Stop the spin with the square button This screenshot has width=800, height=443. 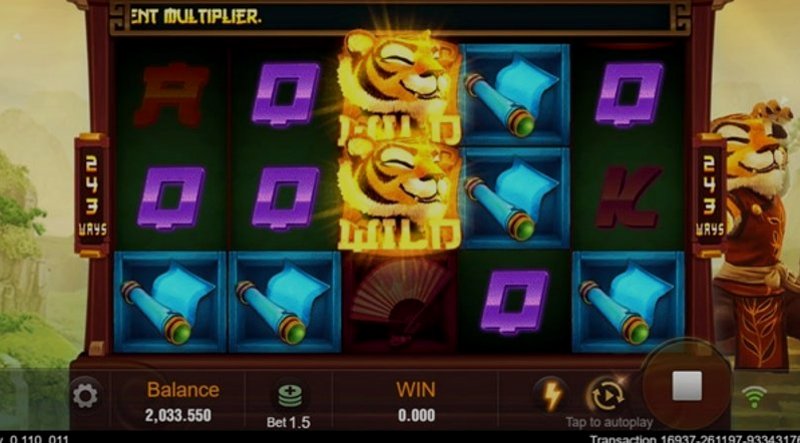(x=687, y=386)
